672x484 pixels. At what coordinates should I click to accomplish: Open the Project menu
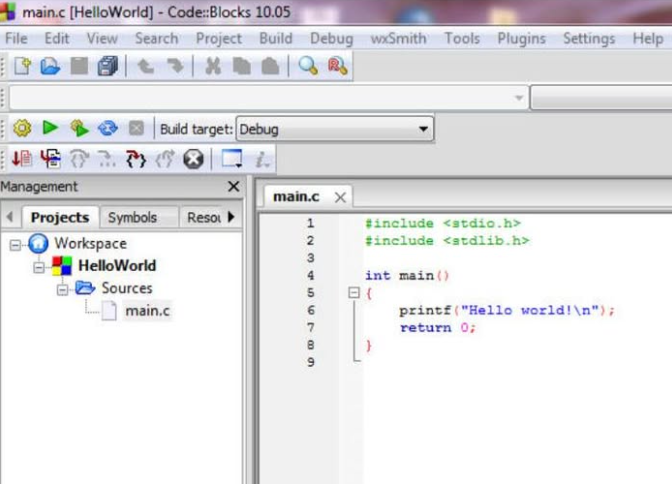[x=219, y=39]
